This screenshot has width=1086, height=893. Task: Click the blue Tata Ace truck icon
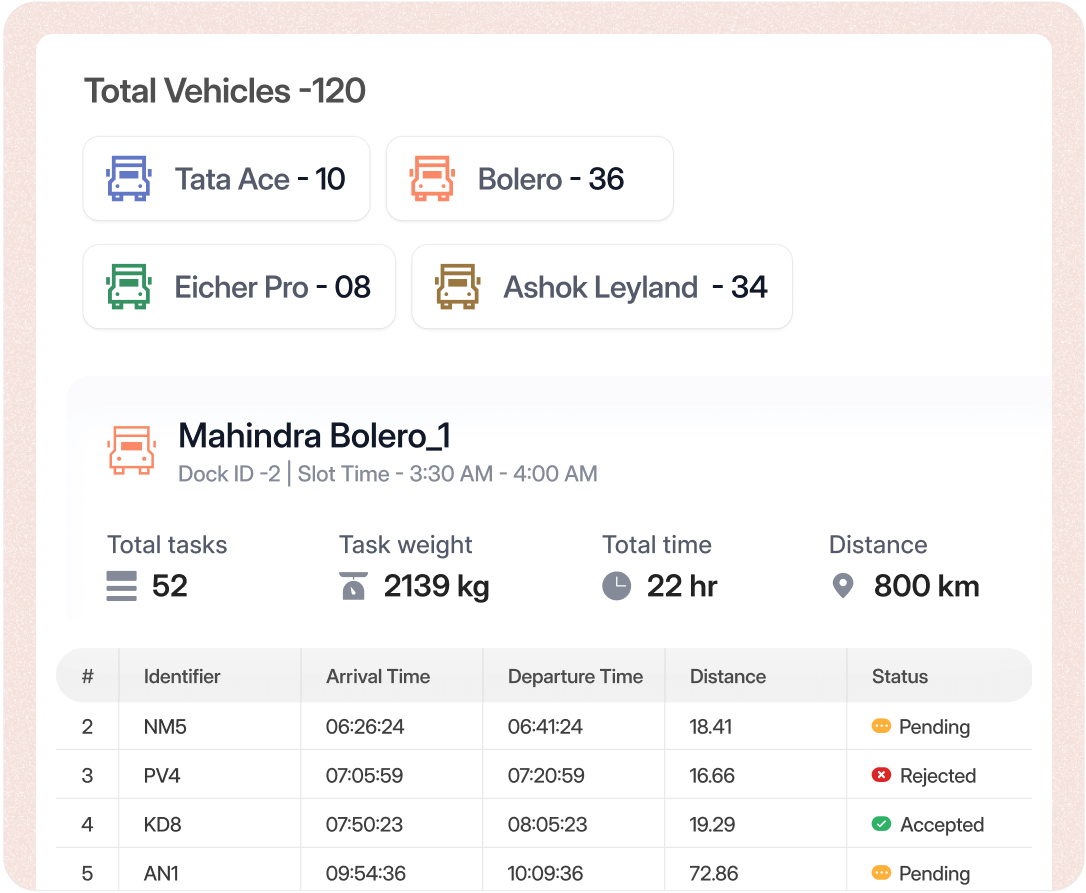(x=129, y=179)
